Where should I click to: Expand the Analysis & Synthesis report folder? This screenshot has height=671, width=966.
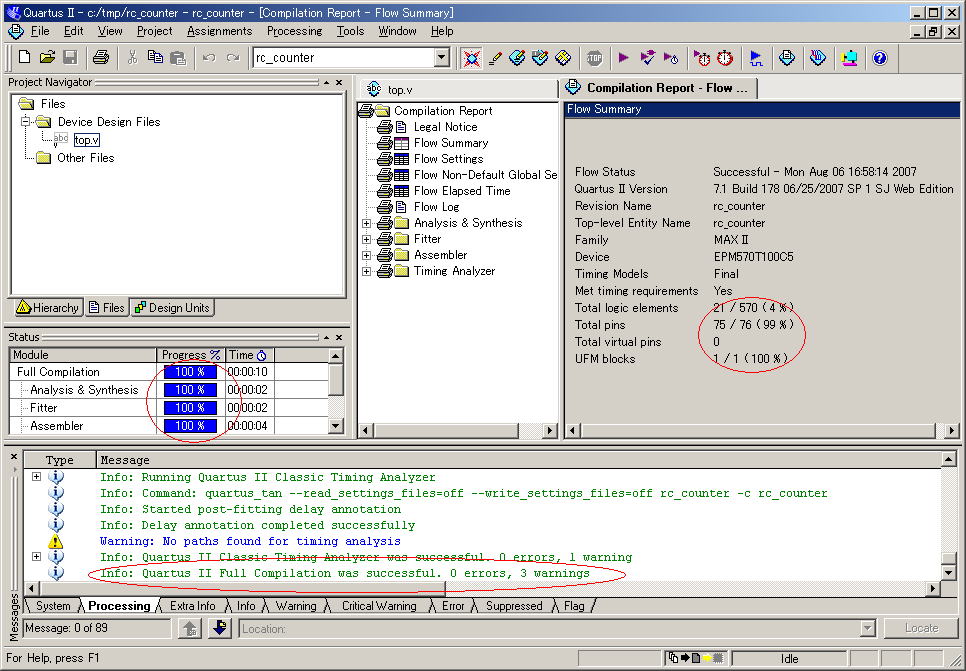pos(367,223)
